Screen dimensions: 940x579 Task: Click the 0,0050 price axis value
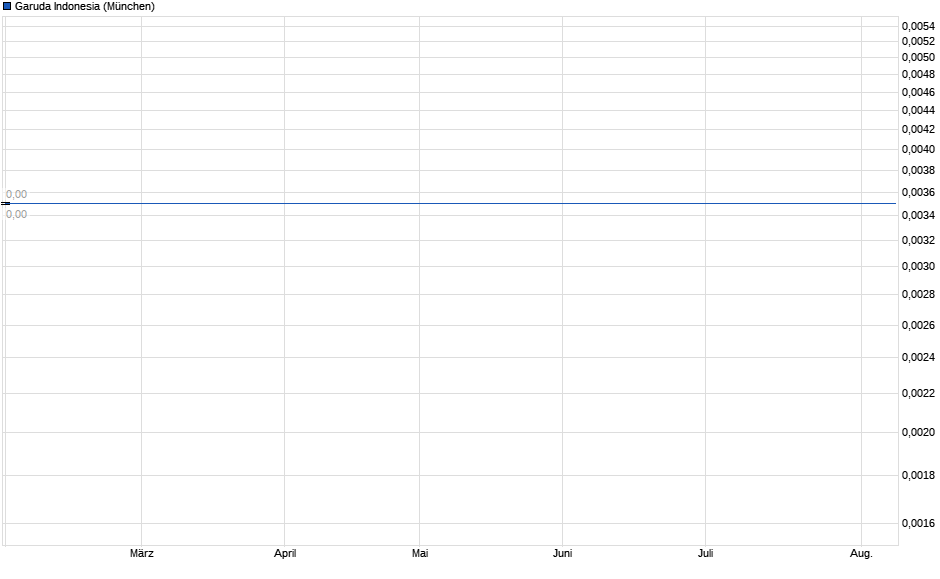[918, 58]
